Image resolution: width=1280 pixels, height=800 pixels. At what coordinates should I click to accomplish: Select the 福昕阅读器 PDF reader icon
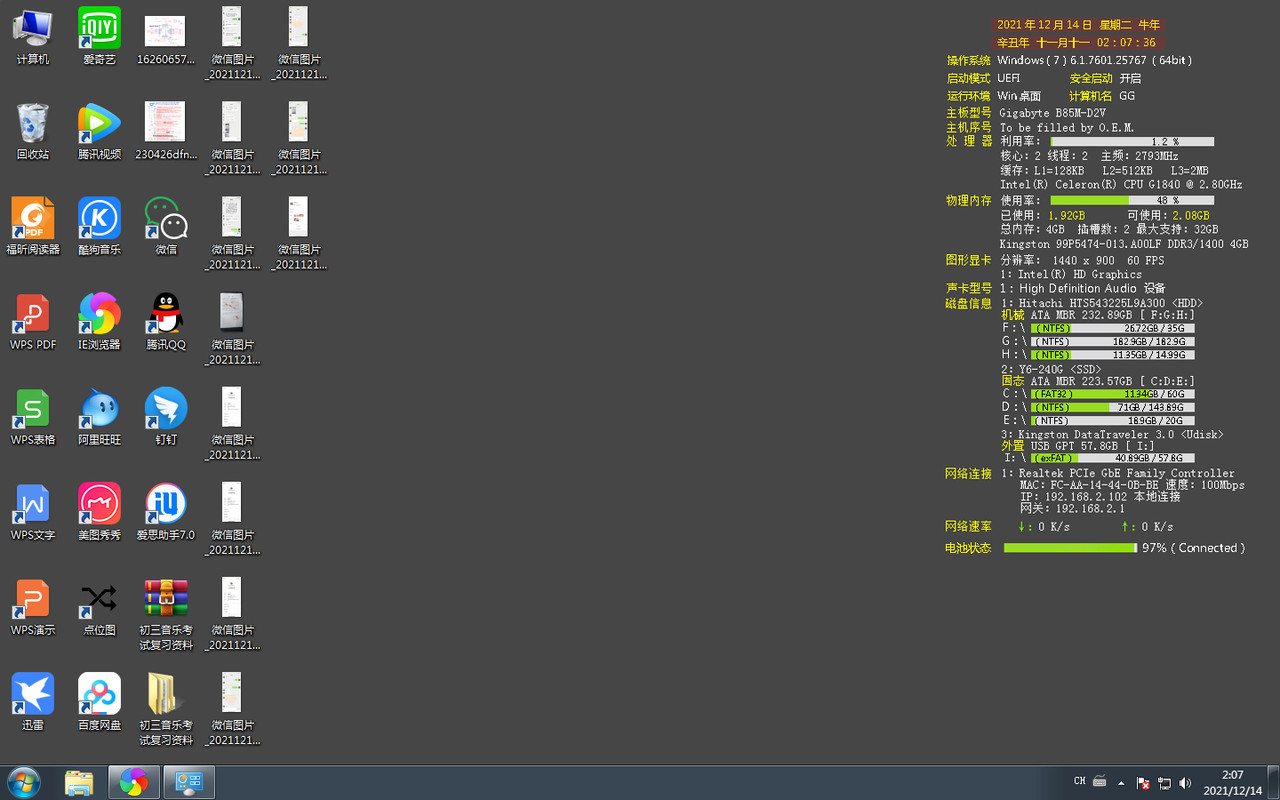[x=33, y=227]
